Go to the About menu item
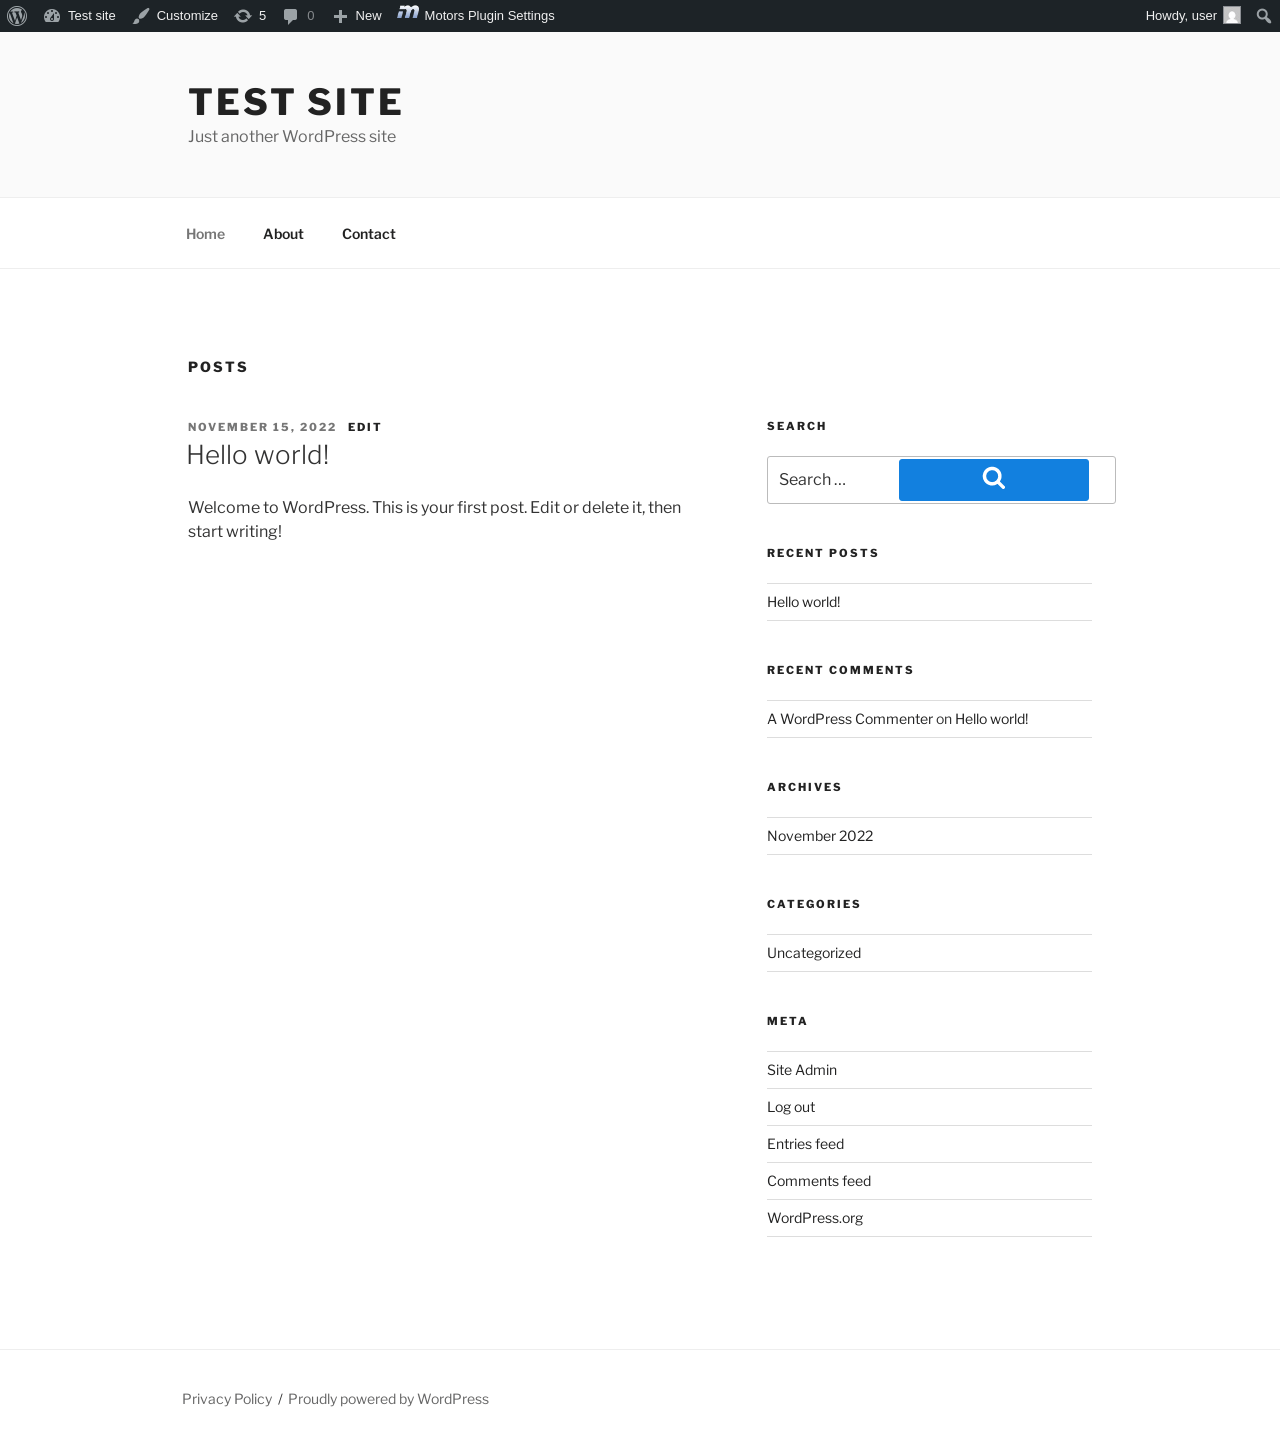 (x=283, y=234)
